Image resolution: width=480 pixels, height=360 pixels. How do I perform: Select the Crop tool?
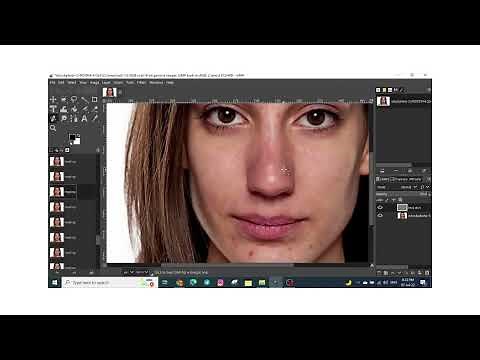point(95,99)
